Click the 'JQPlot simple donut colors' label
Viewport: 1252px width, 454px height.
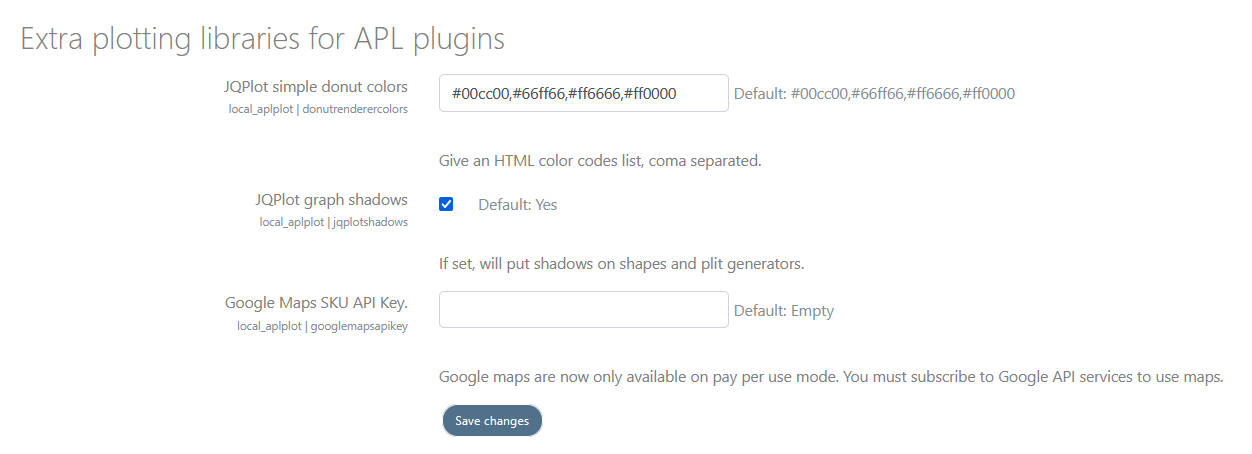point(315,87)
